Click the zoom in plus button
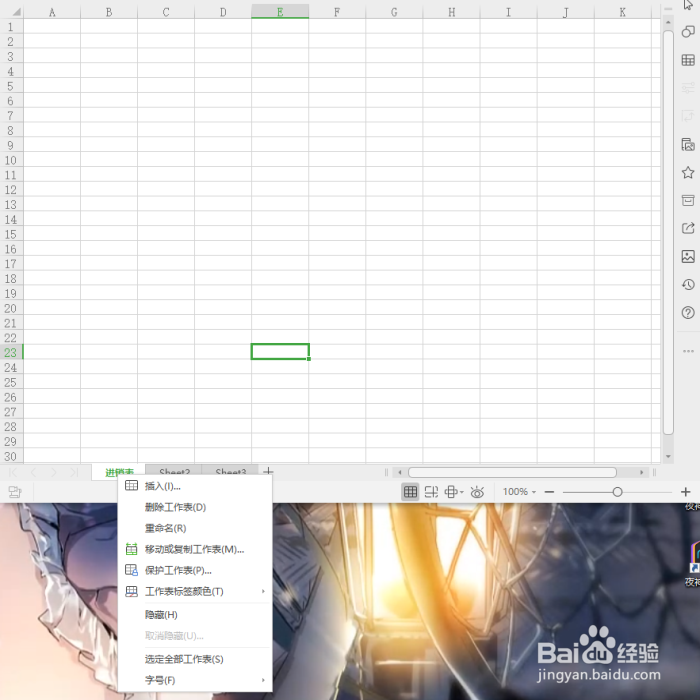Screen dimensions: 700x700 tap(686, 492)
